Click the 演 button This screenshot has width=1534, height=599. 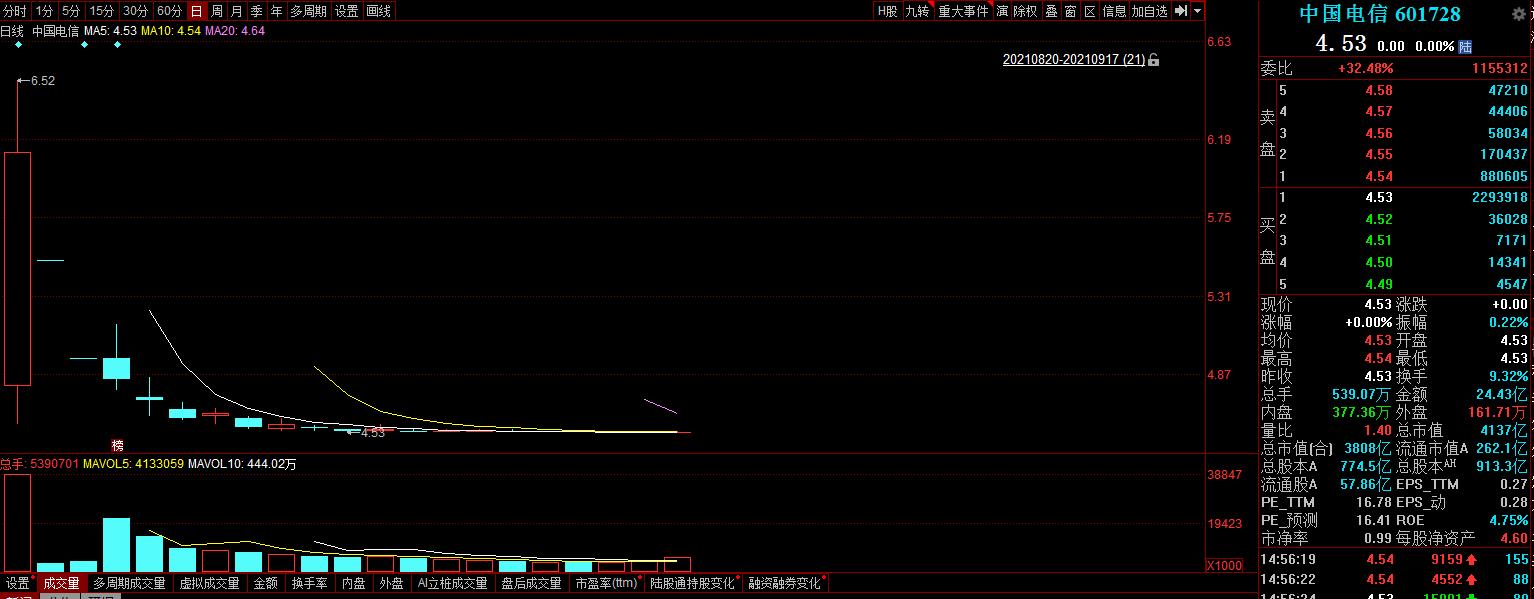click(1002, 11)
